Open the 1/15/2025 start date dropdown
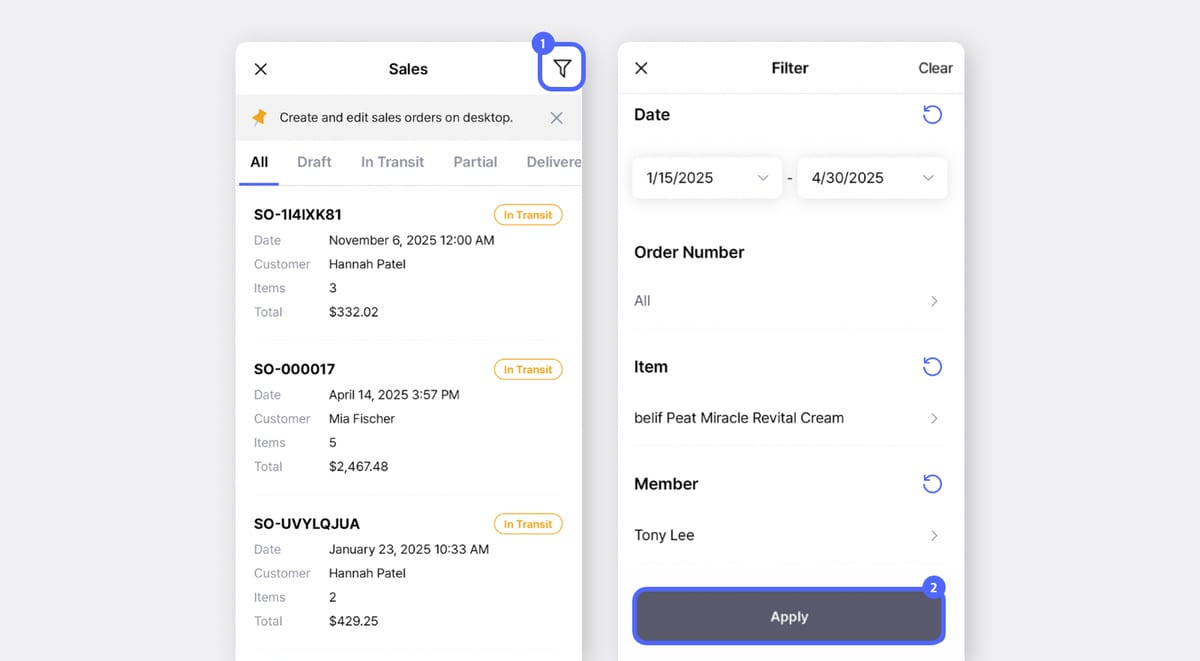The height and width of the screenshot is (661, 1200). click(x=707, y=177)
